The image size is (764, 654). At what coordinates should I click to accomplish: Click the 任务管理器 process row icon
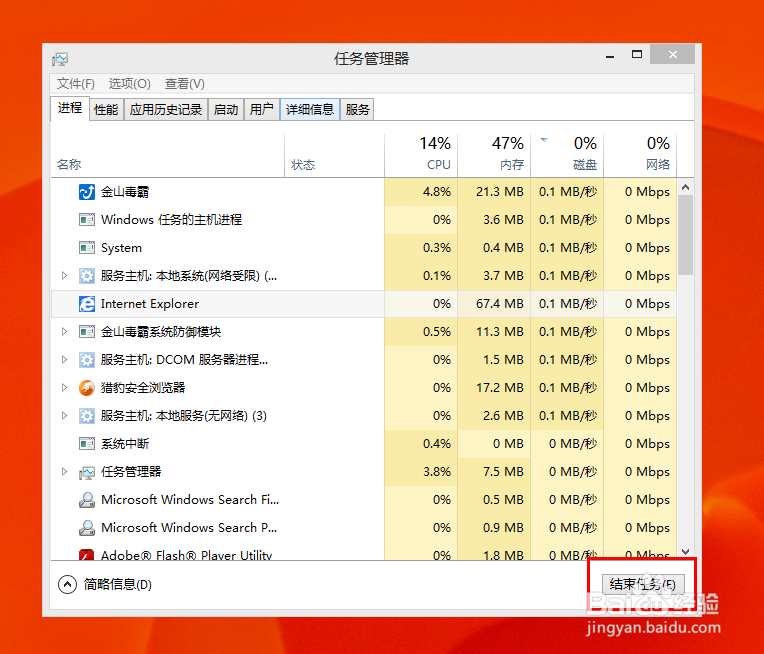pyautogui.click(x=87, y=472)
